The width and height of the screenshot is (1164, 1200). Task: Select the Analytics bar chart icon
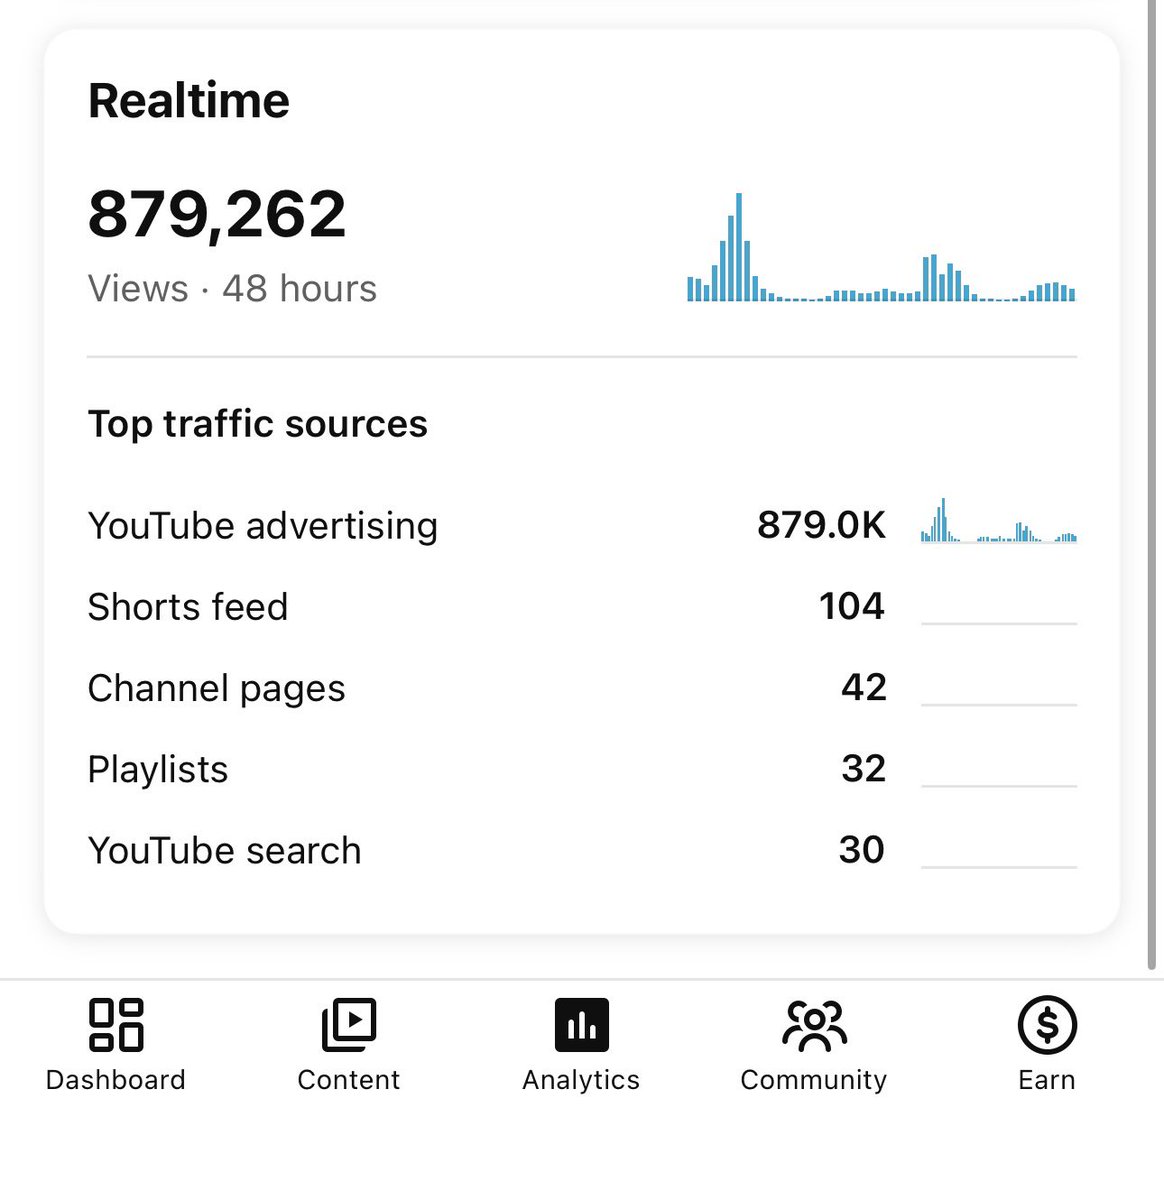(x=581, y=1025)
